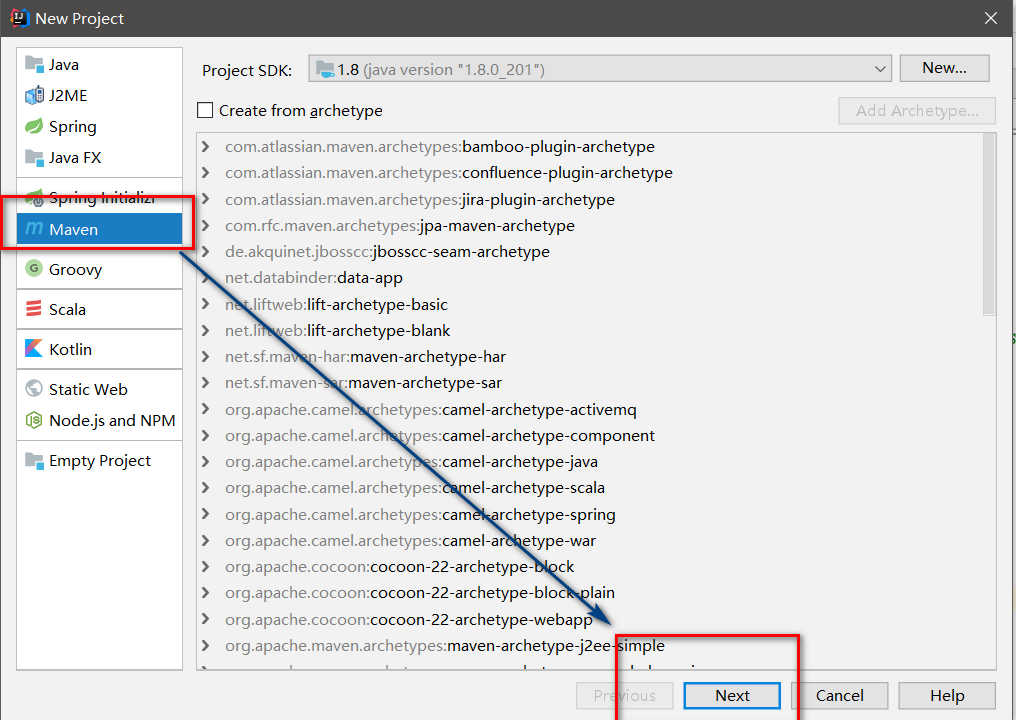
Task: Select camel-archetype-scala row
Action: point(590,487)
